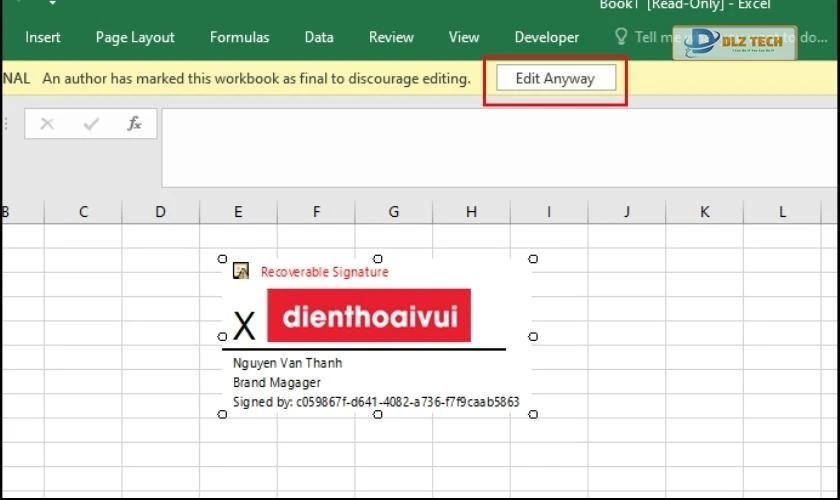Switch to the Page Layout tab
Viewport: 840px width, 500px height.
pyautogui.click(x=135, y=37)
